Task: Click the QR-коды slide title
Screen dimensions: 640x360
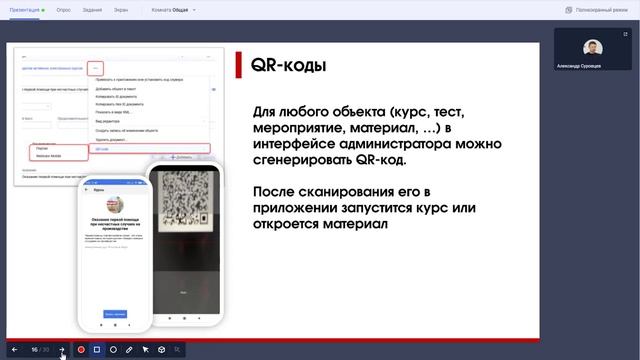Action: [x=288, y=65]
